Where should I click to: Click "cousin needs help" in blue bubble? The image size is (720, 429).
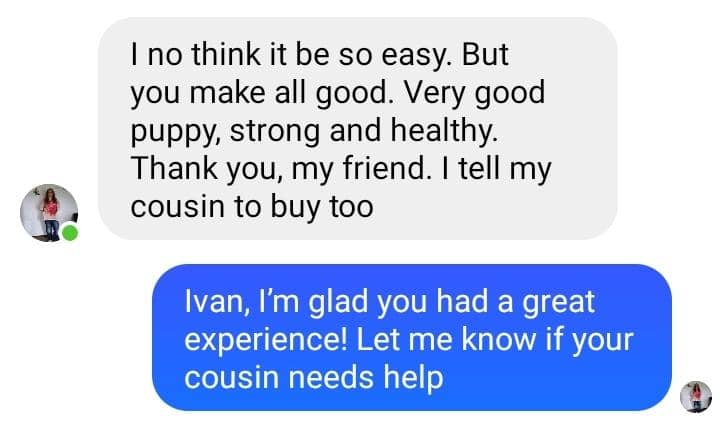pyautogui.click(x=314, y=378)
